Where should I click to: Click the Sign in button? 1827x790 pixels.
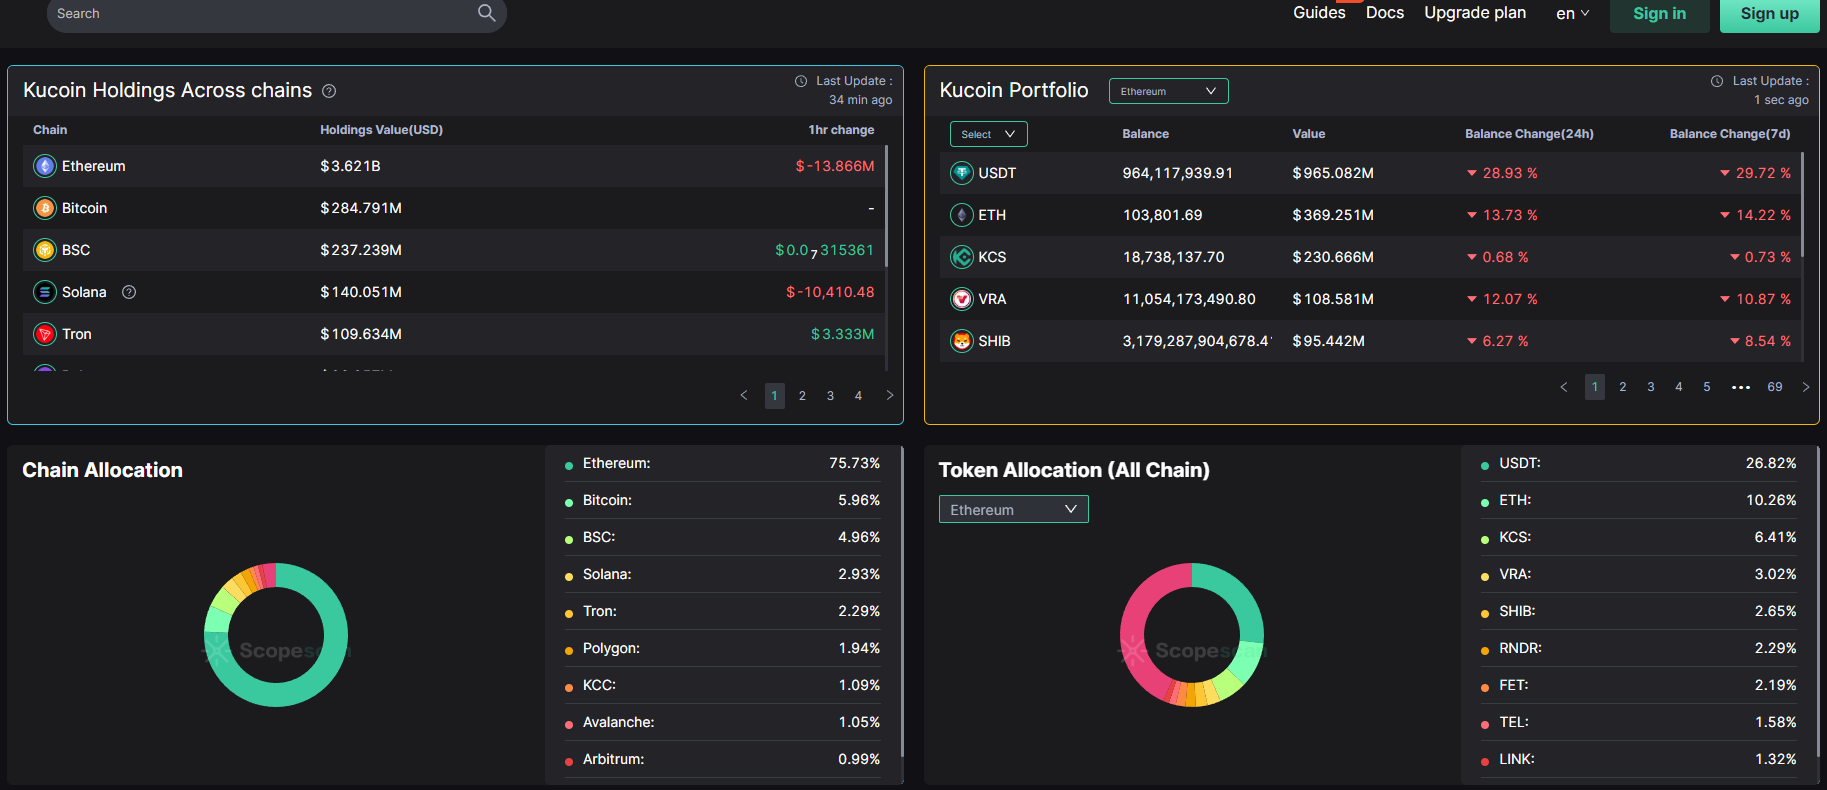pyautogui.click(x=1659, y=14)
